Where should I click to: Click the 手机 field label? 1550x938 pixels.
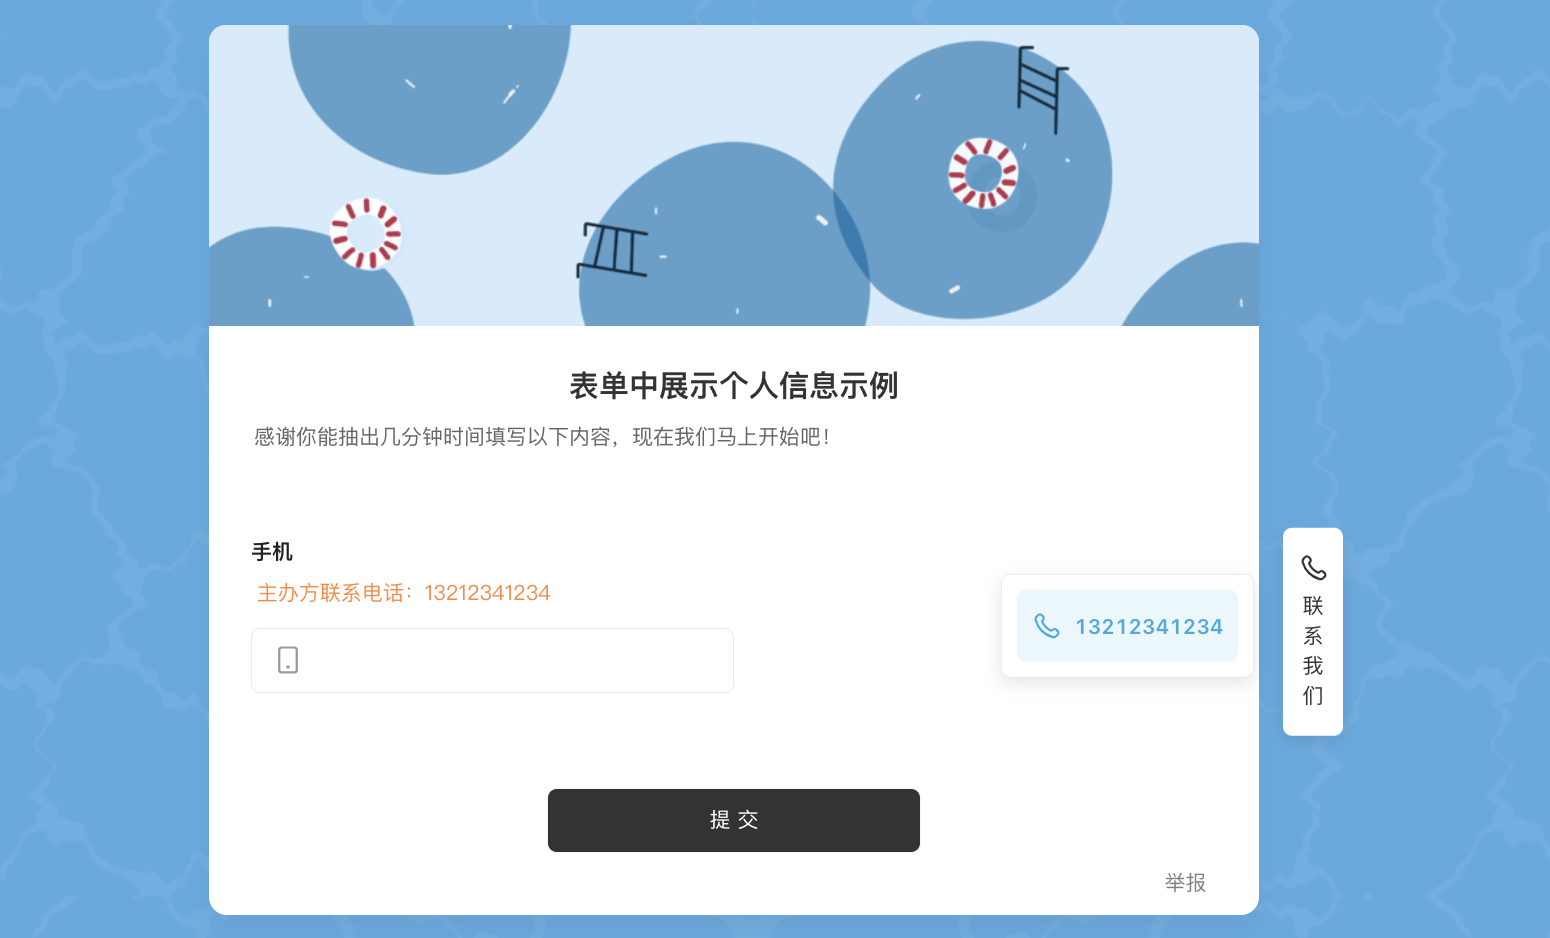272,552
